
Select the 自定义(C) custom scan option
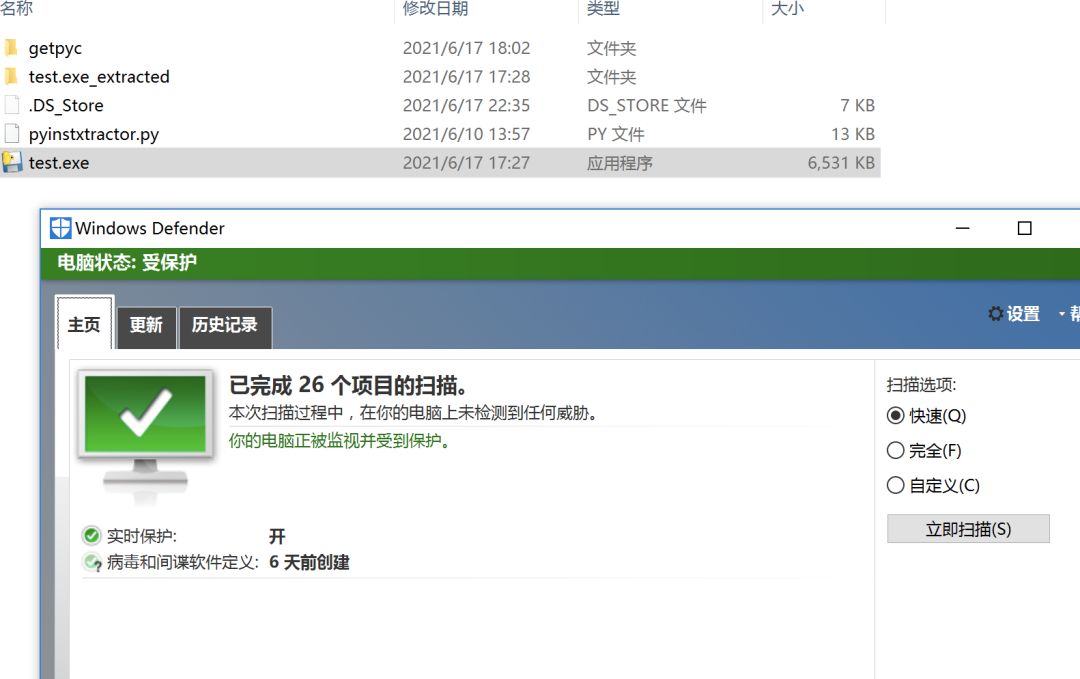(x=895, y=485)
